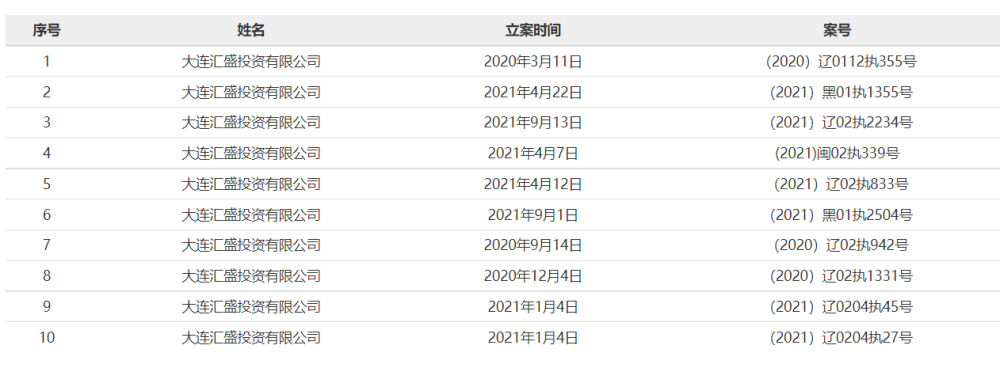Select company name in row 6
1000x368 pixels.
[x=251, y=215]
